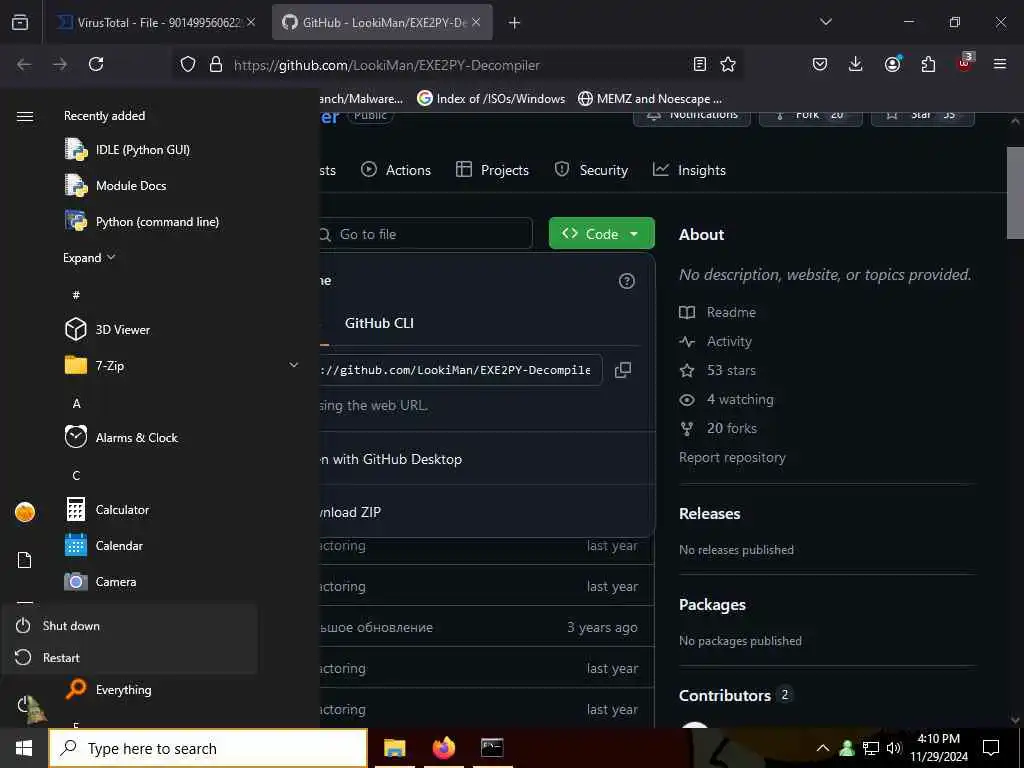Select Restart power option

click(129, 658)
